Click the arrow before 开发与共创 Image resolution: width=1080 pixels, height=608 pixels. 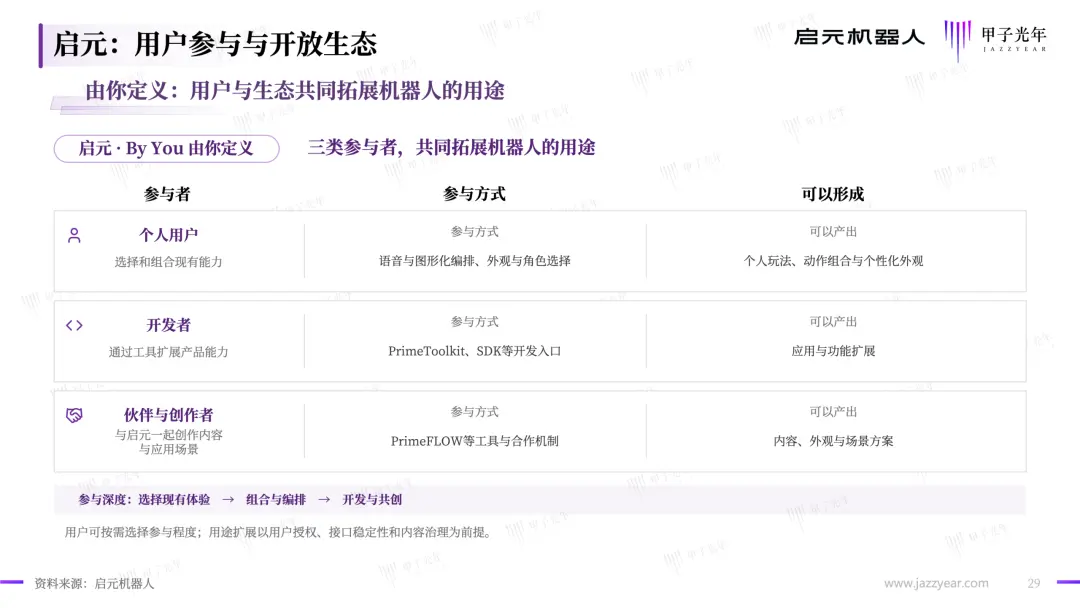[324, 499]
